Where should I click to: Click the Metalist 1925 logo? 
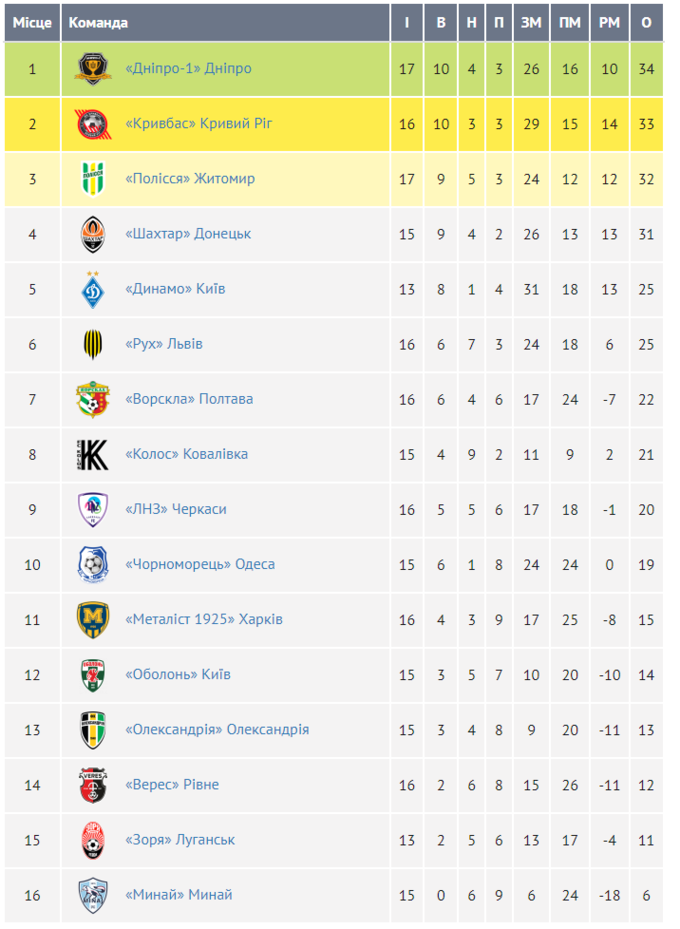tap(93, 620)
